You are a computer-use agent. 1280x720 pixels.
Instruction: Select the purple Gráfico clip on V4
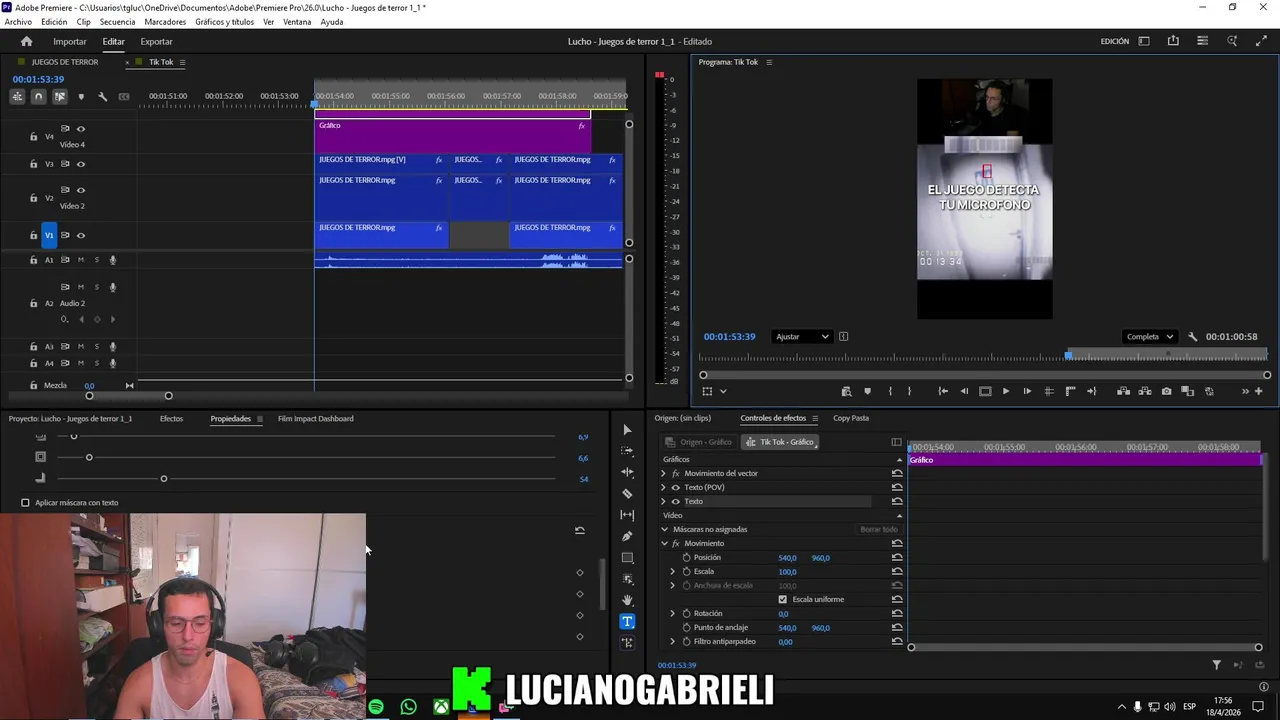point(452,135)
